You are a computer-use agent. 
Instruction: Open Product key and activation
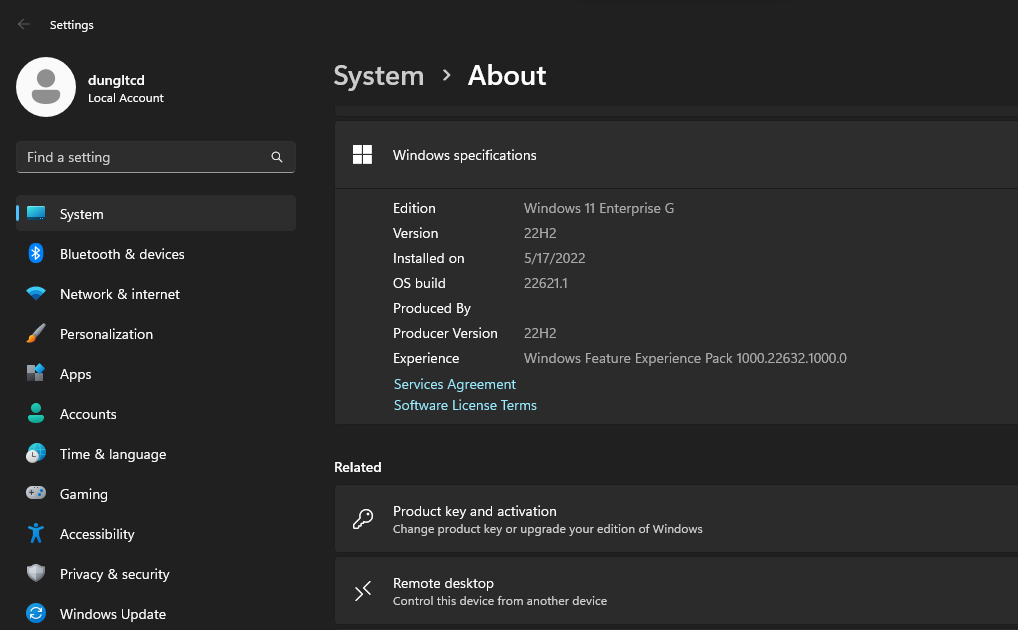pos(675,519)
